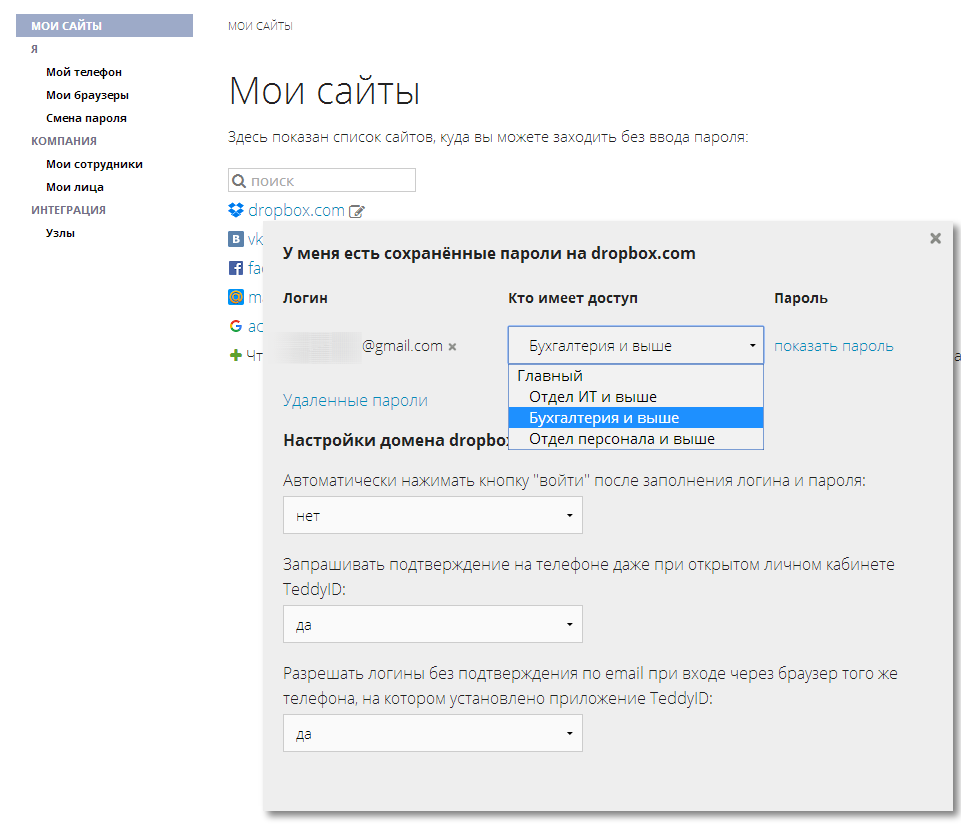Open the 'Удаленные пароли' link
This screenshot has height=835, width=961.
355,400
